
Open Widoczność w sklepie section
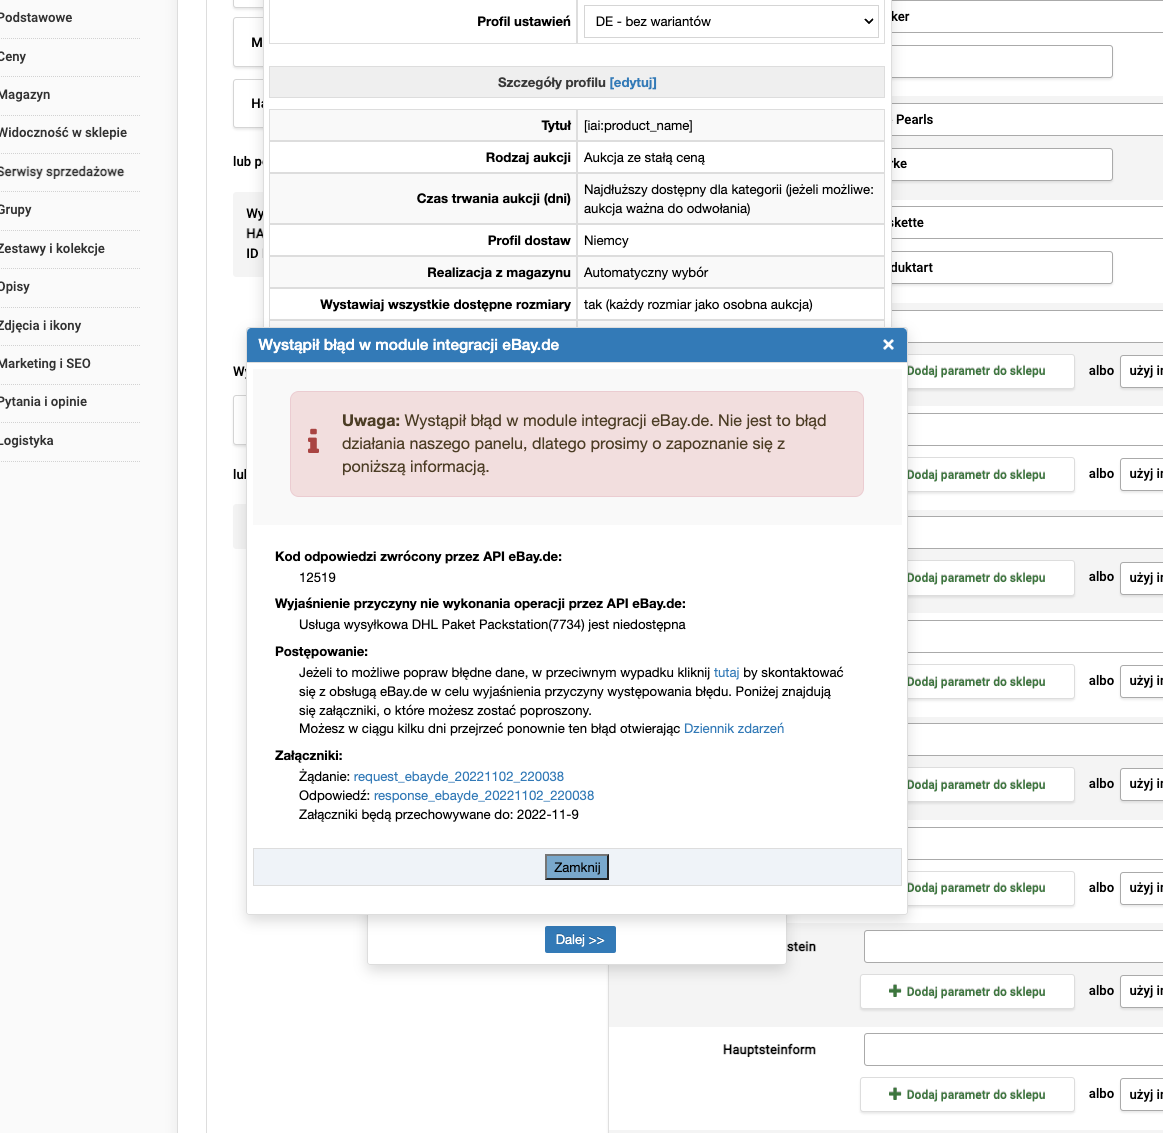click(x=63, y=133)
